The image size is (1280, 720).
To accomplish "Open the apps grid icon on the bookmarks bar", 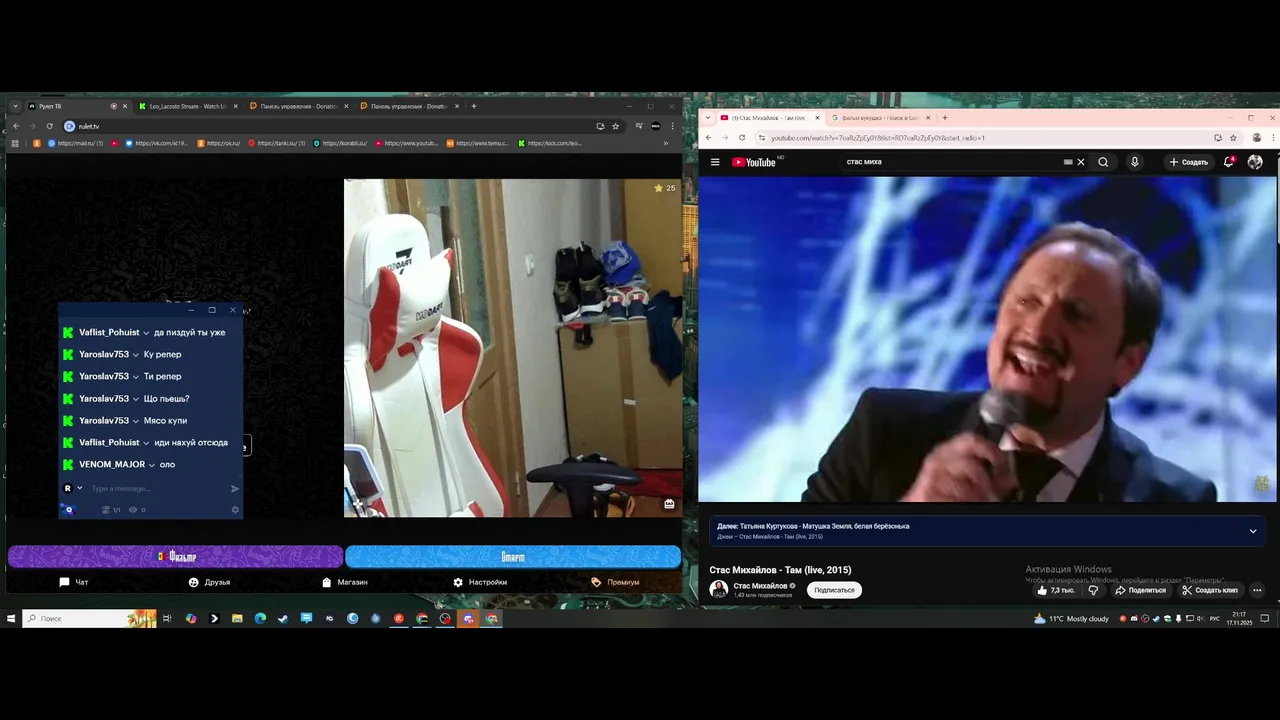I will [x=15, y=143].
